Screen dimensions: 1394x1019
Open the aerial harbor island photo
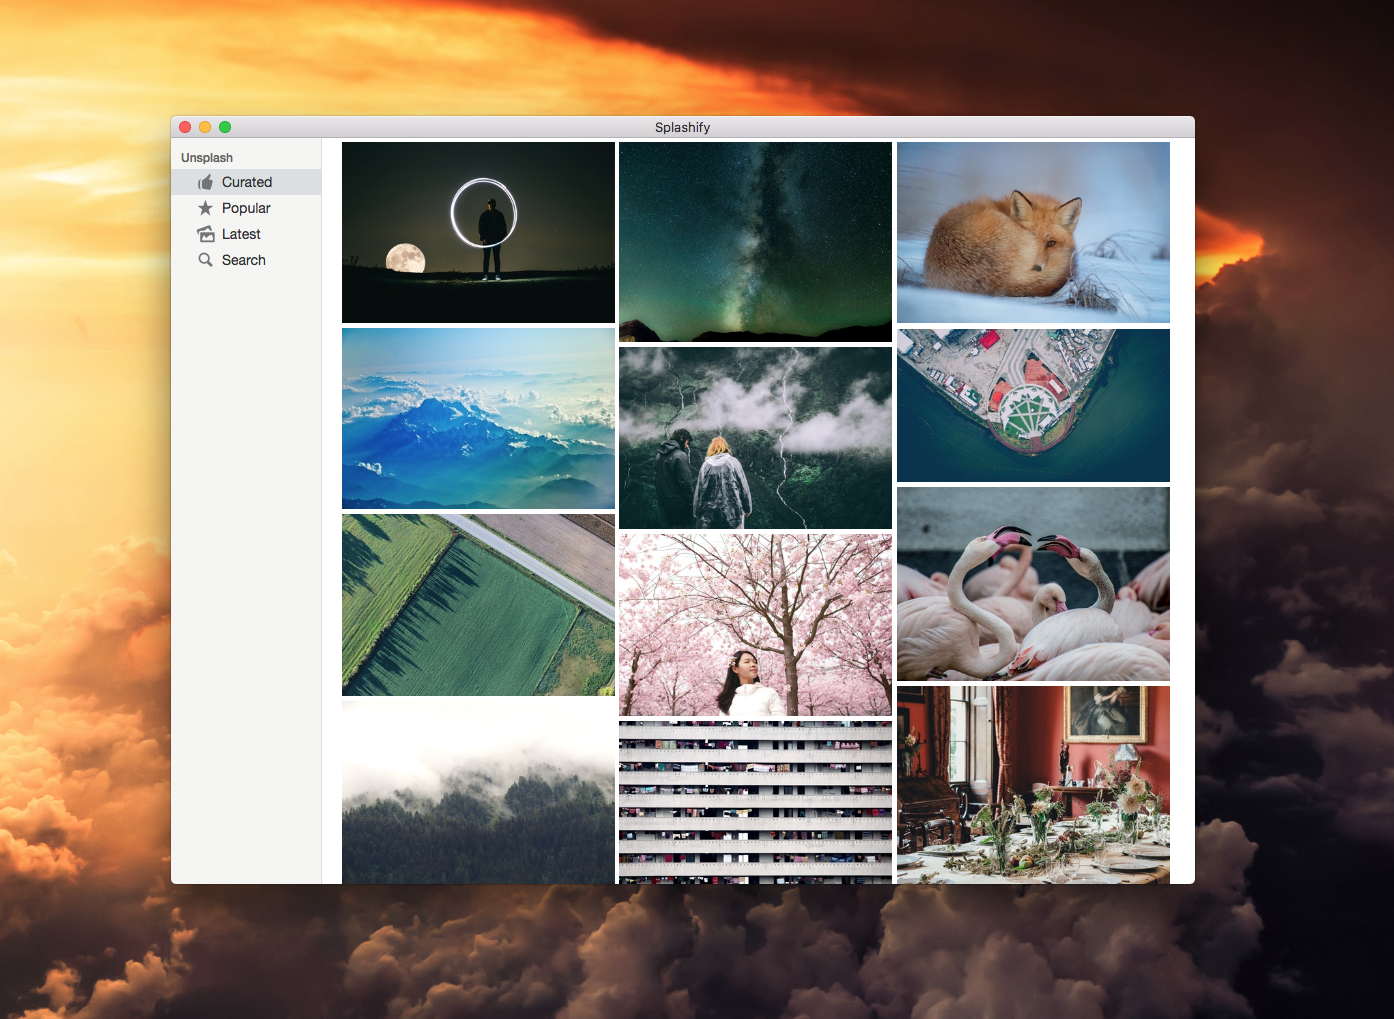click(x=1033, y=406)
